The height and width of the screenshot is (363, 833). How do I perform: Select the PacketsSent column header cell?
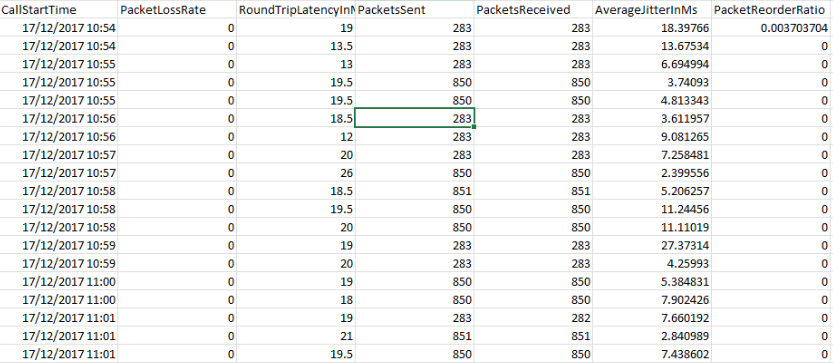tap(414, 10)
